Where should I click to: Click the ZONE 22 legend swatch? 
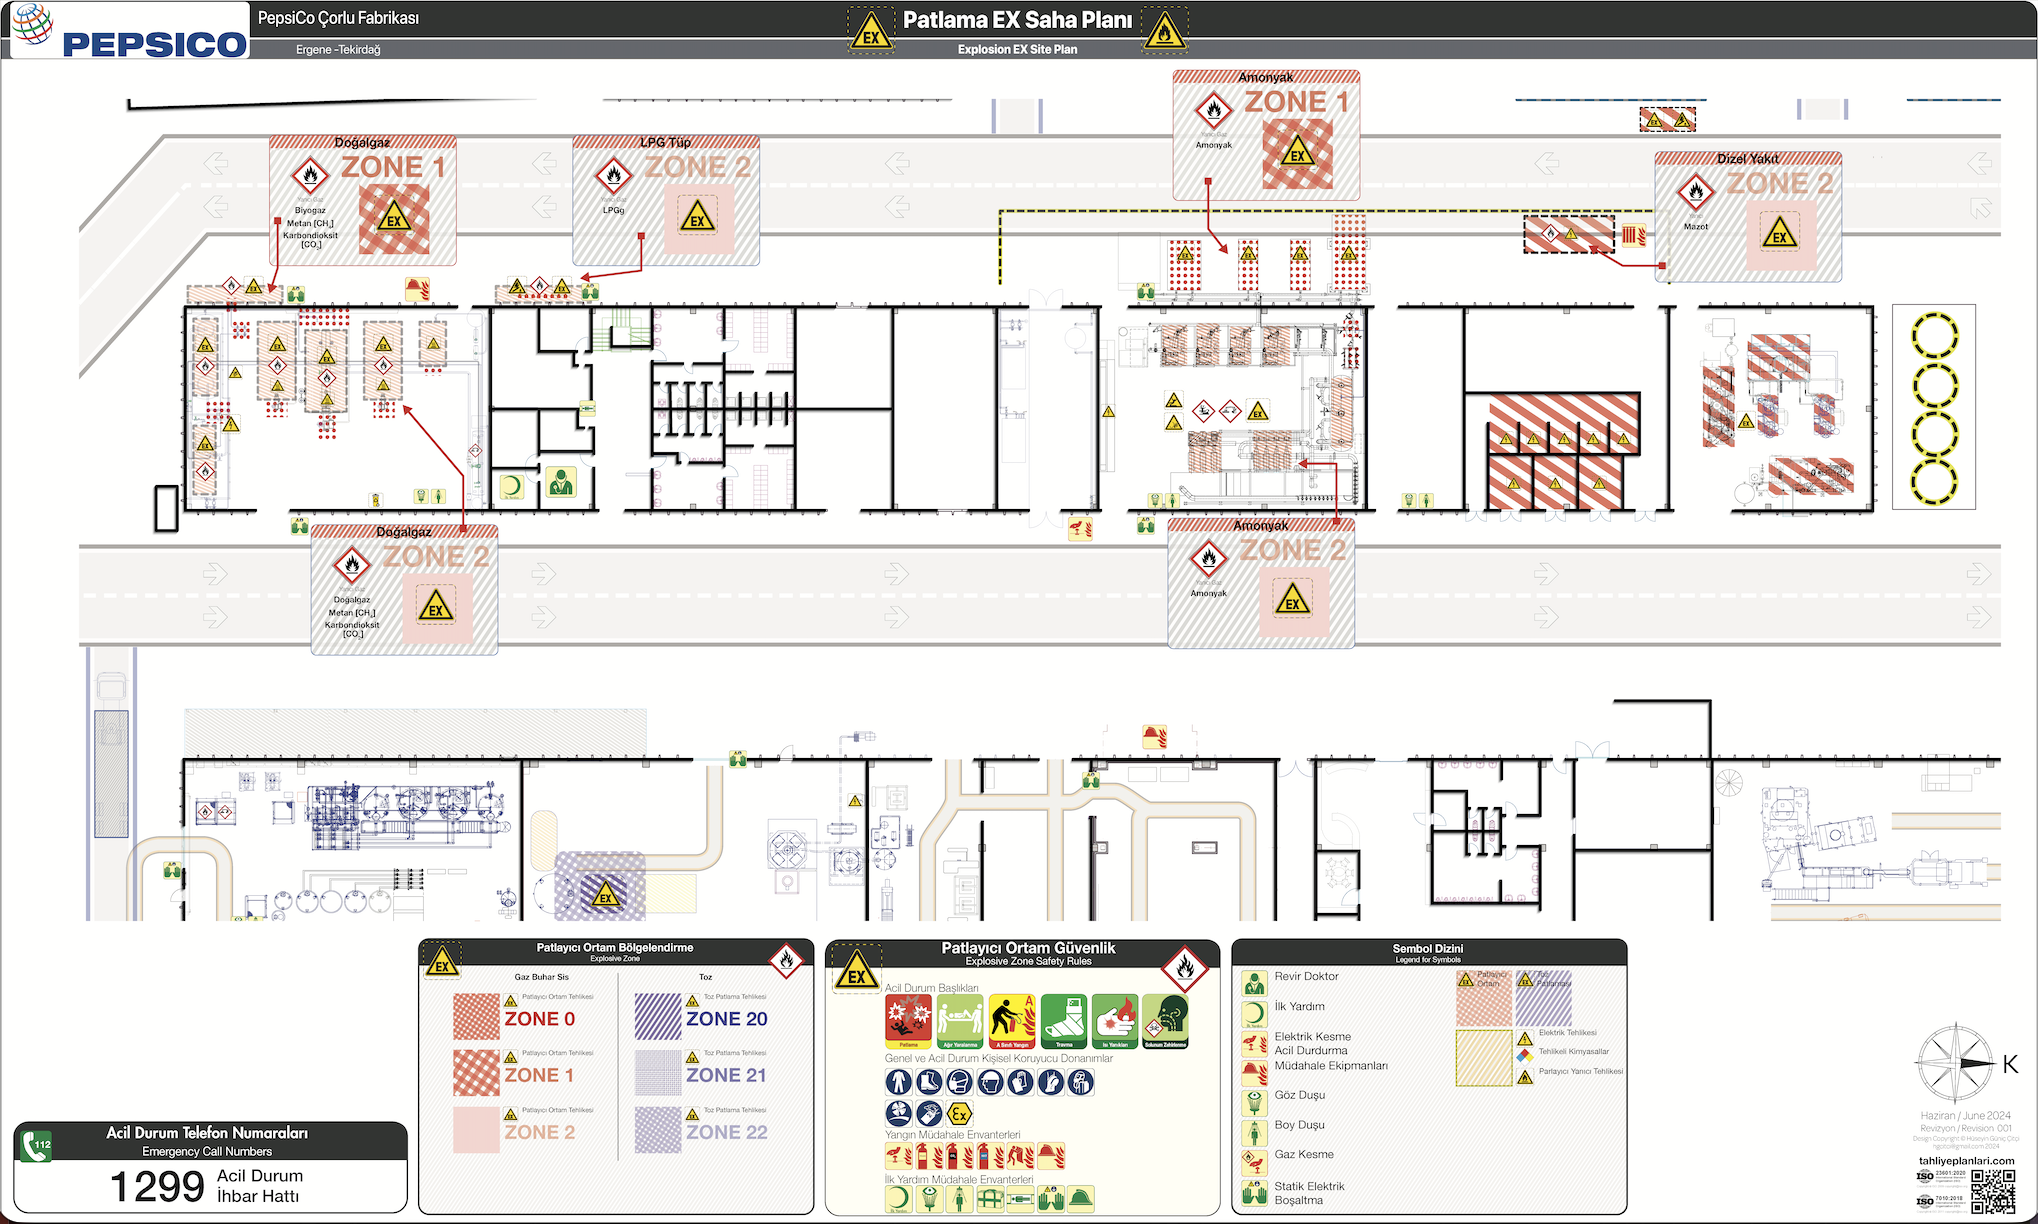(658, 1130)
